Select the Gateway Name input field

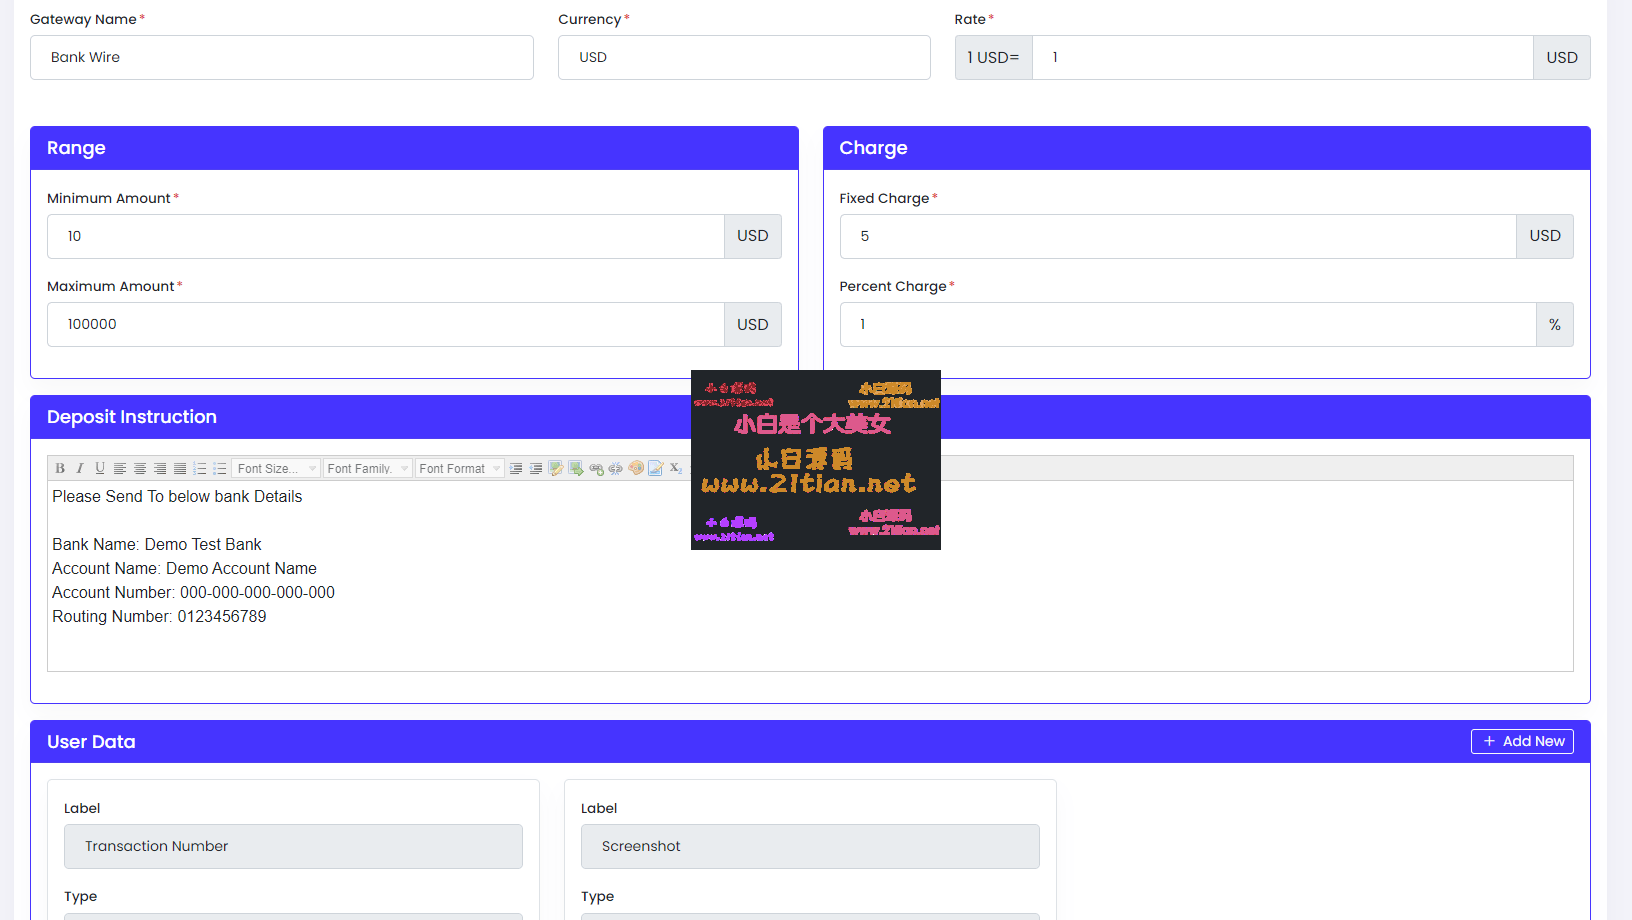[x=282, y=57]
